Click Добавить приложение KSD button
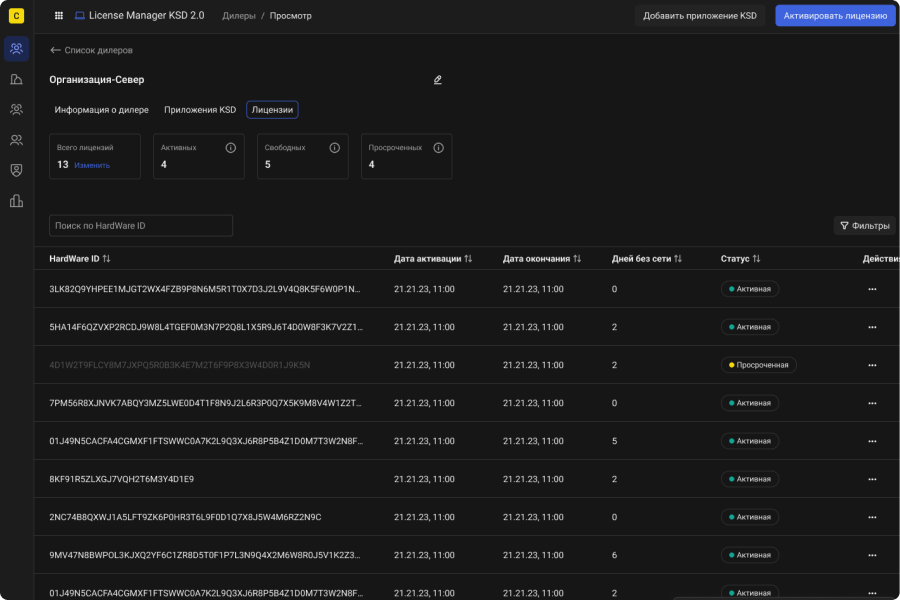The height and width of the screenshot is (600, 900). pyautogui.click(x=700, y=16)
